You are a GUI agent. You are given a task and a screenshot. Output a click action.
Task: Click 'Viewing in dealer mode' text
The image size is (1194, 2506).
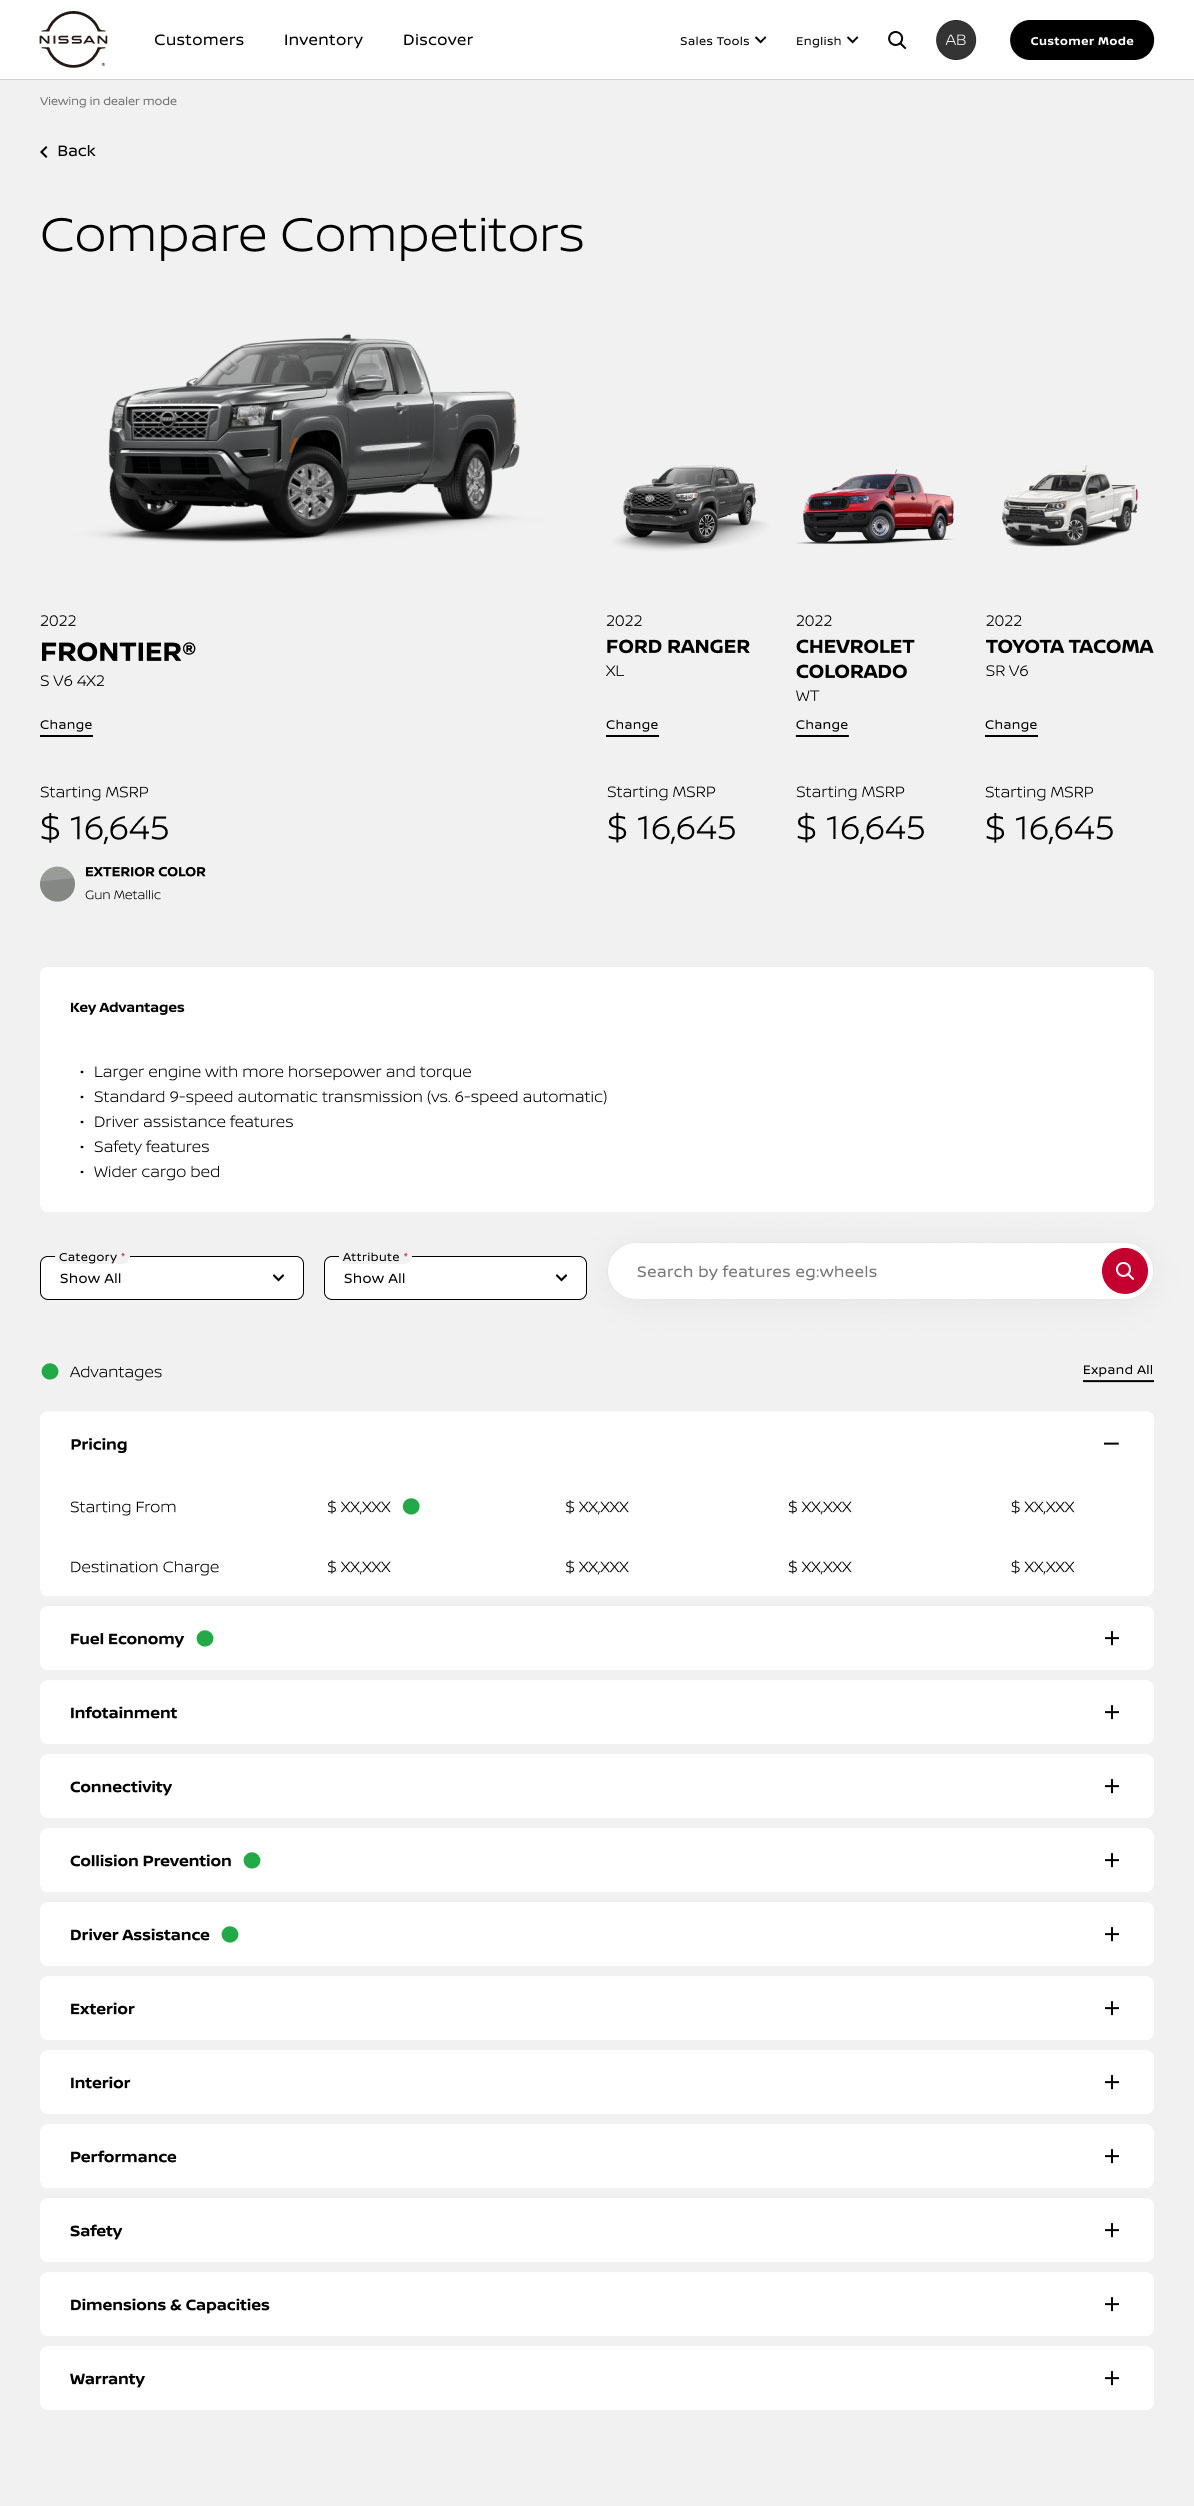108,101
